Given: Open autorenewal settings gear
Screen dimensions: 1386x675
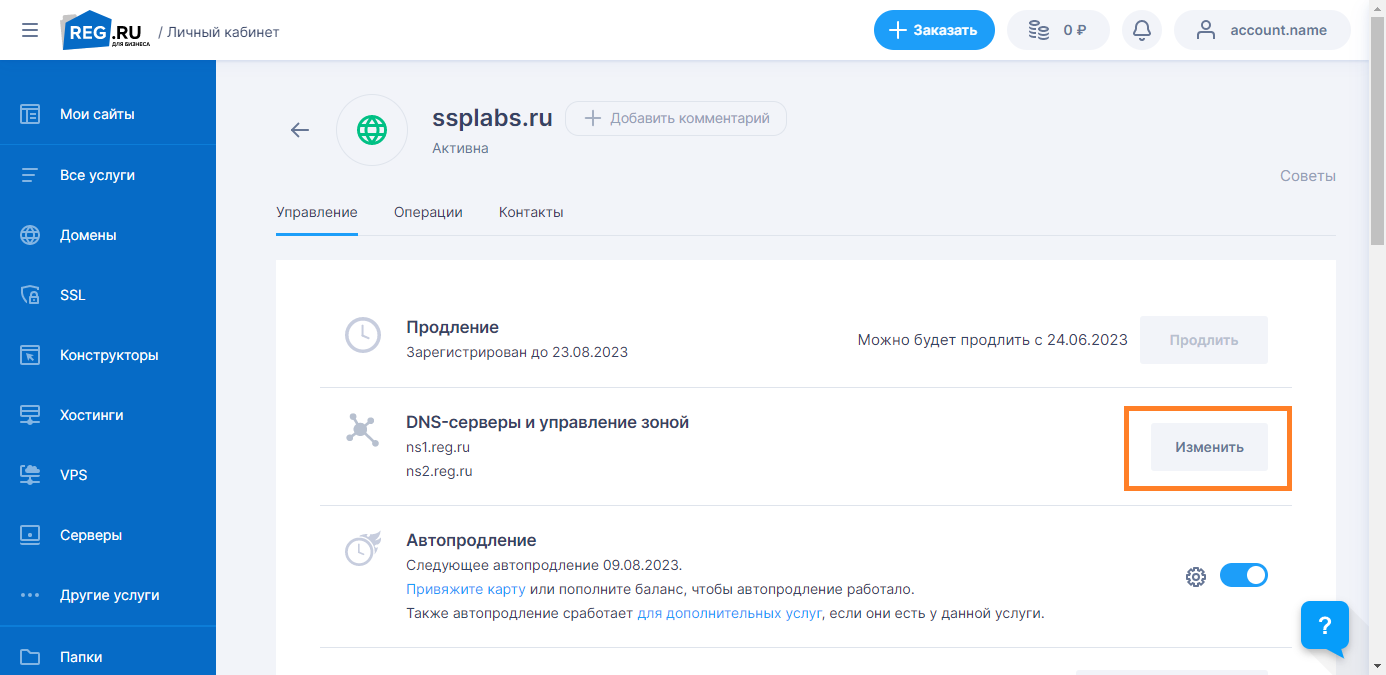Looking at the screenshot, I should tap(1195, 576).
